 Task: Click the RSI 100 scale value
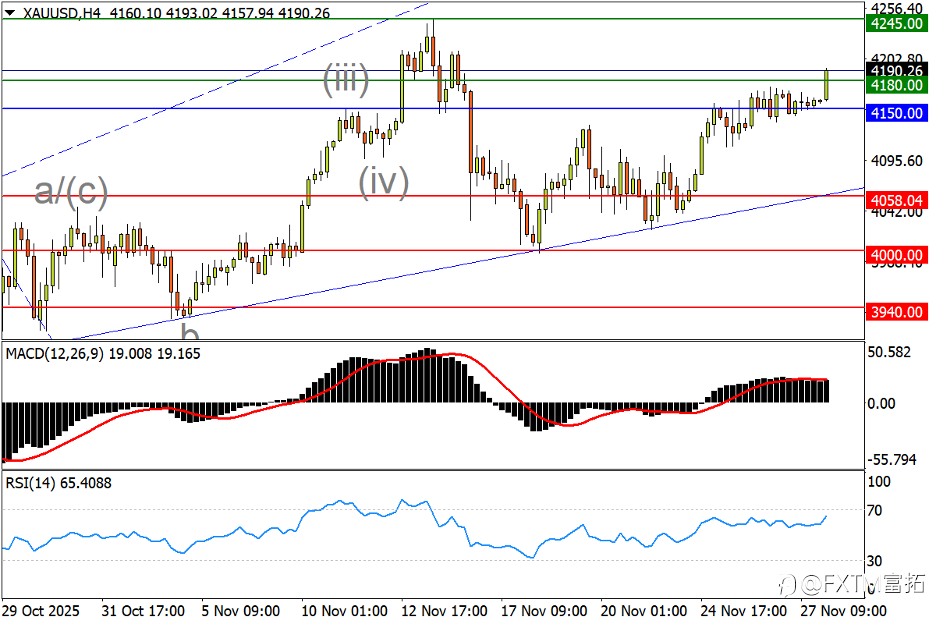(x=879, y=481)
